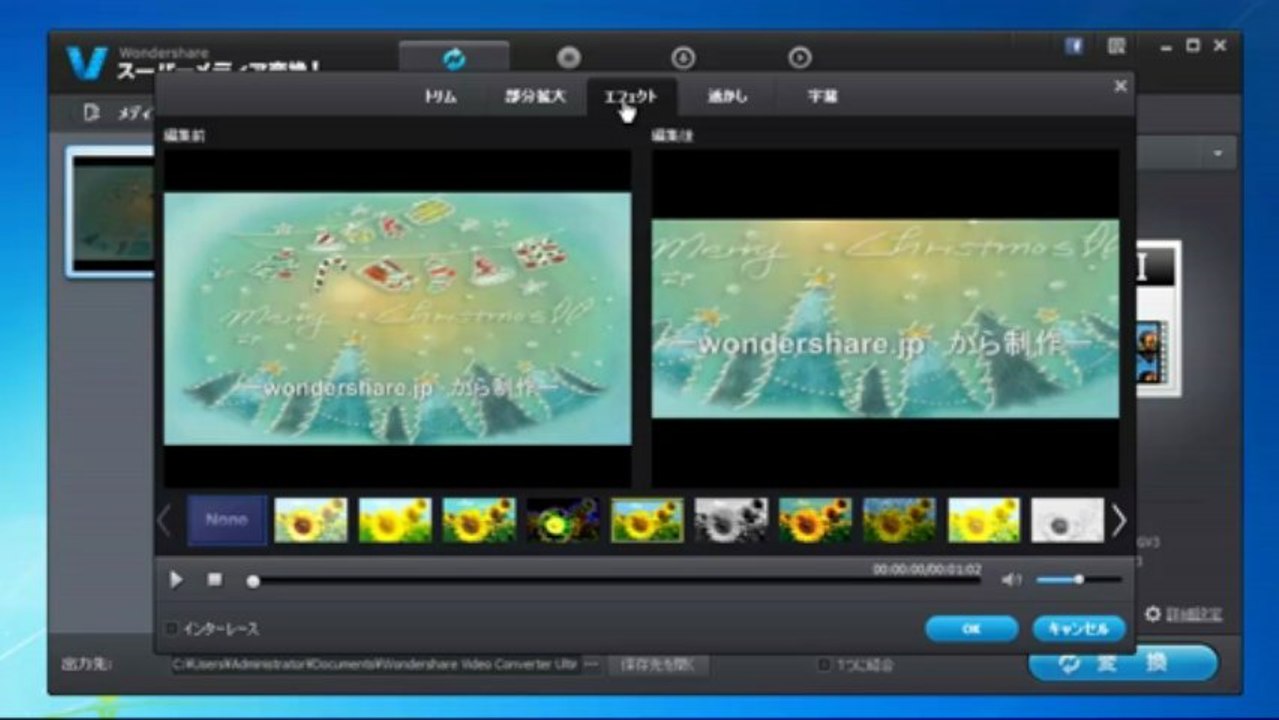Screen dimensions: 1279x720
Task: Stop the preview playback
Action: [x=214, y=578]
